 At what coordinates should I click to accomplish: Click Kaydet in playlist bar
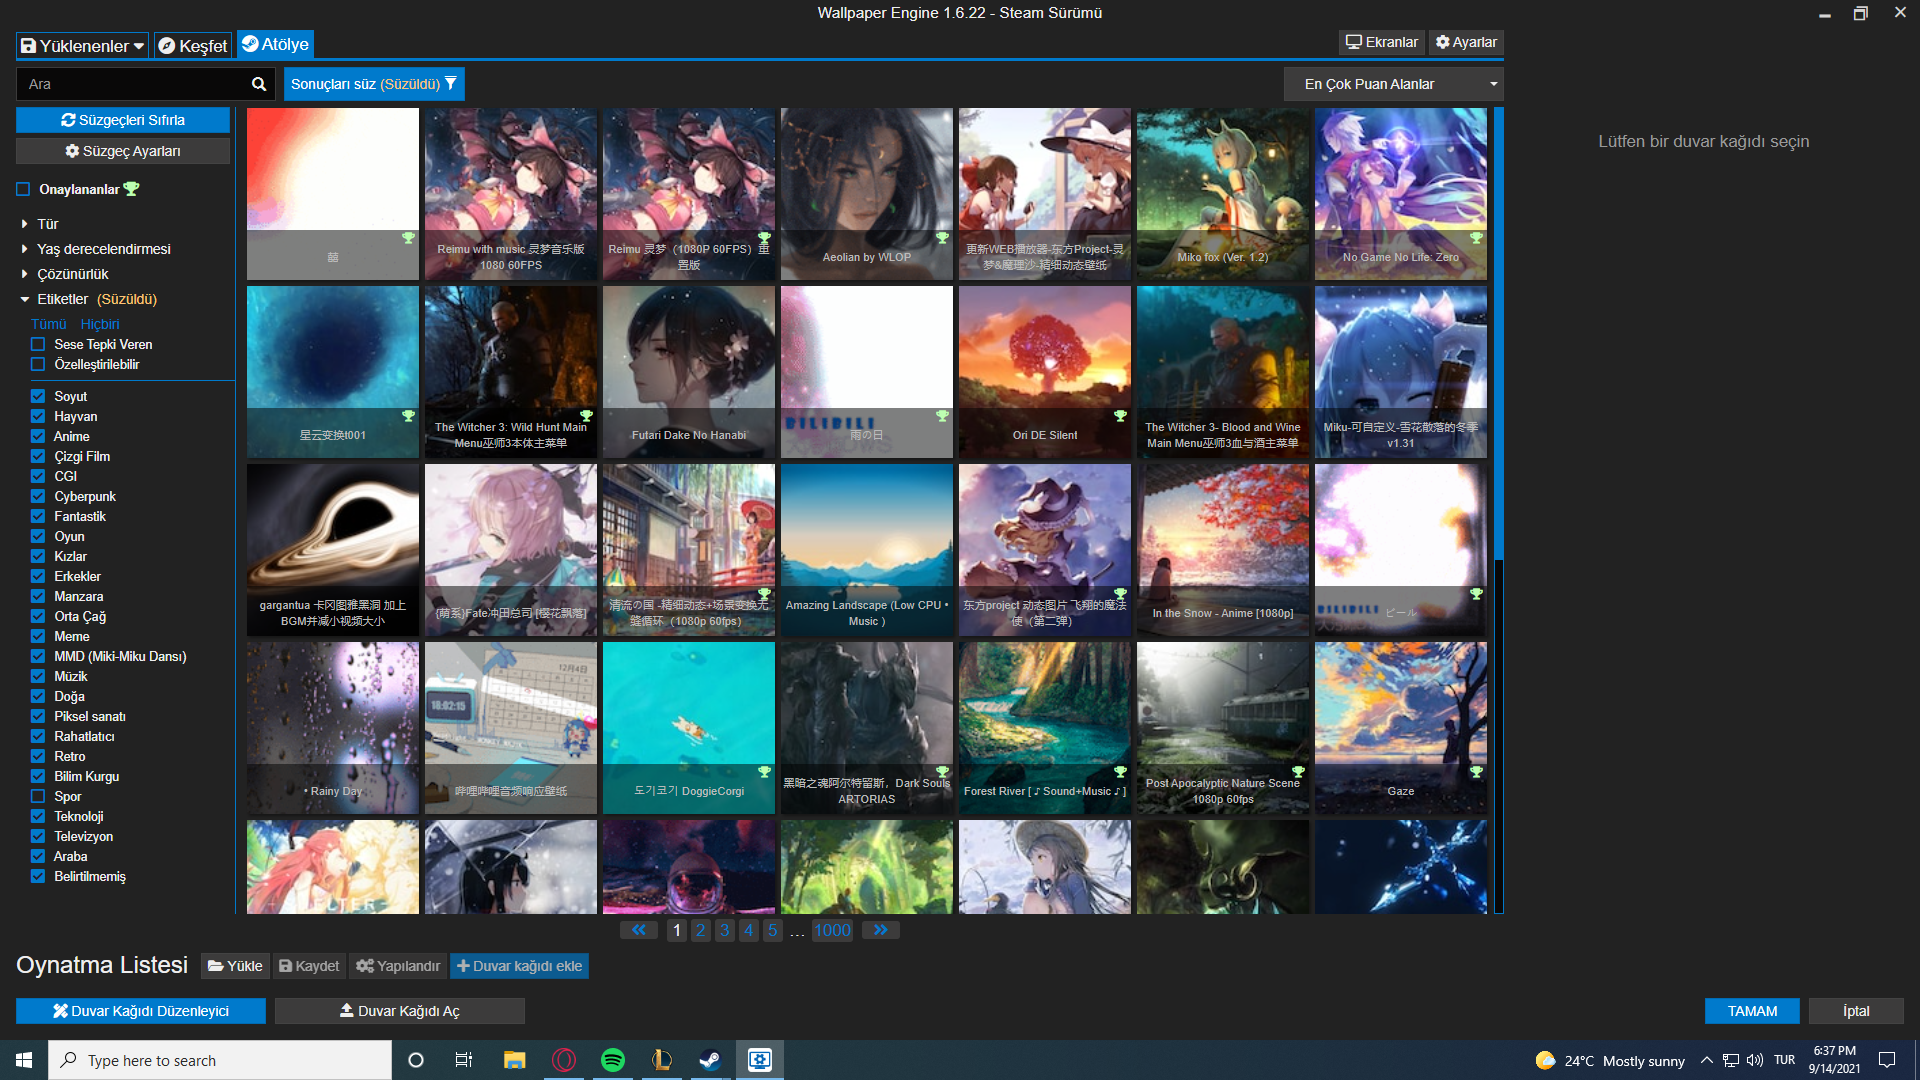(309, 966)
